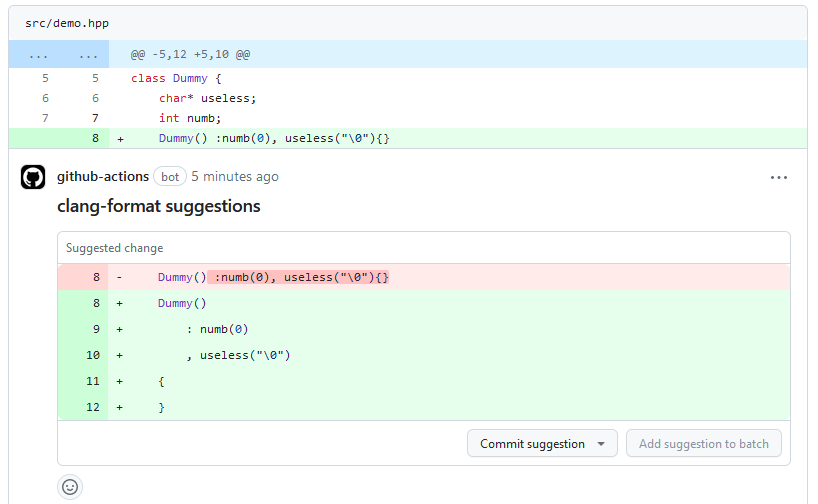The image size is (818, 504).
Task: Add an emoji reaction with the smiley icon
Action: pyautogui.click(x=70, y=487)
